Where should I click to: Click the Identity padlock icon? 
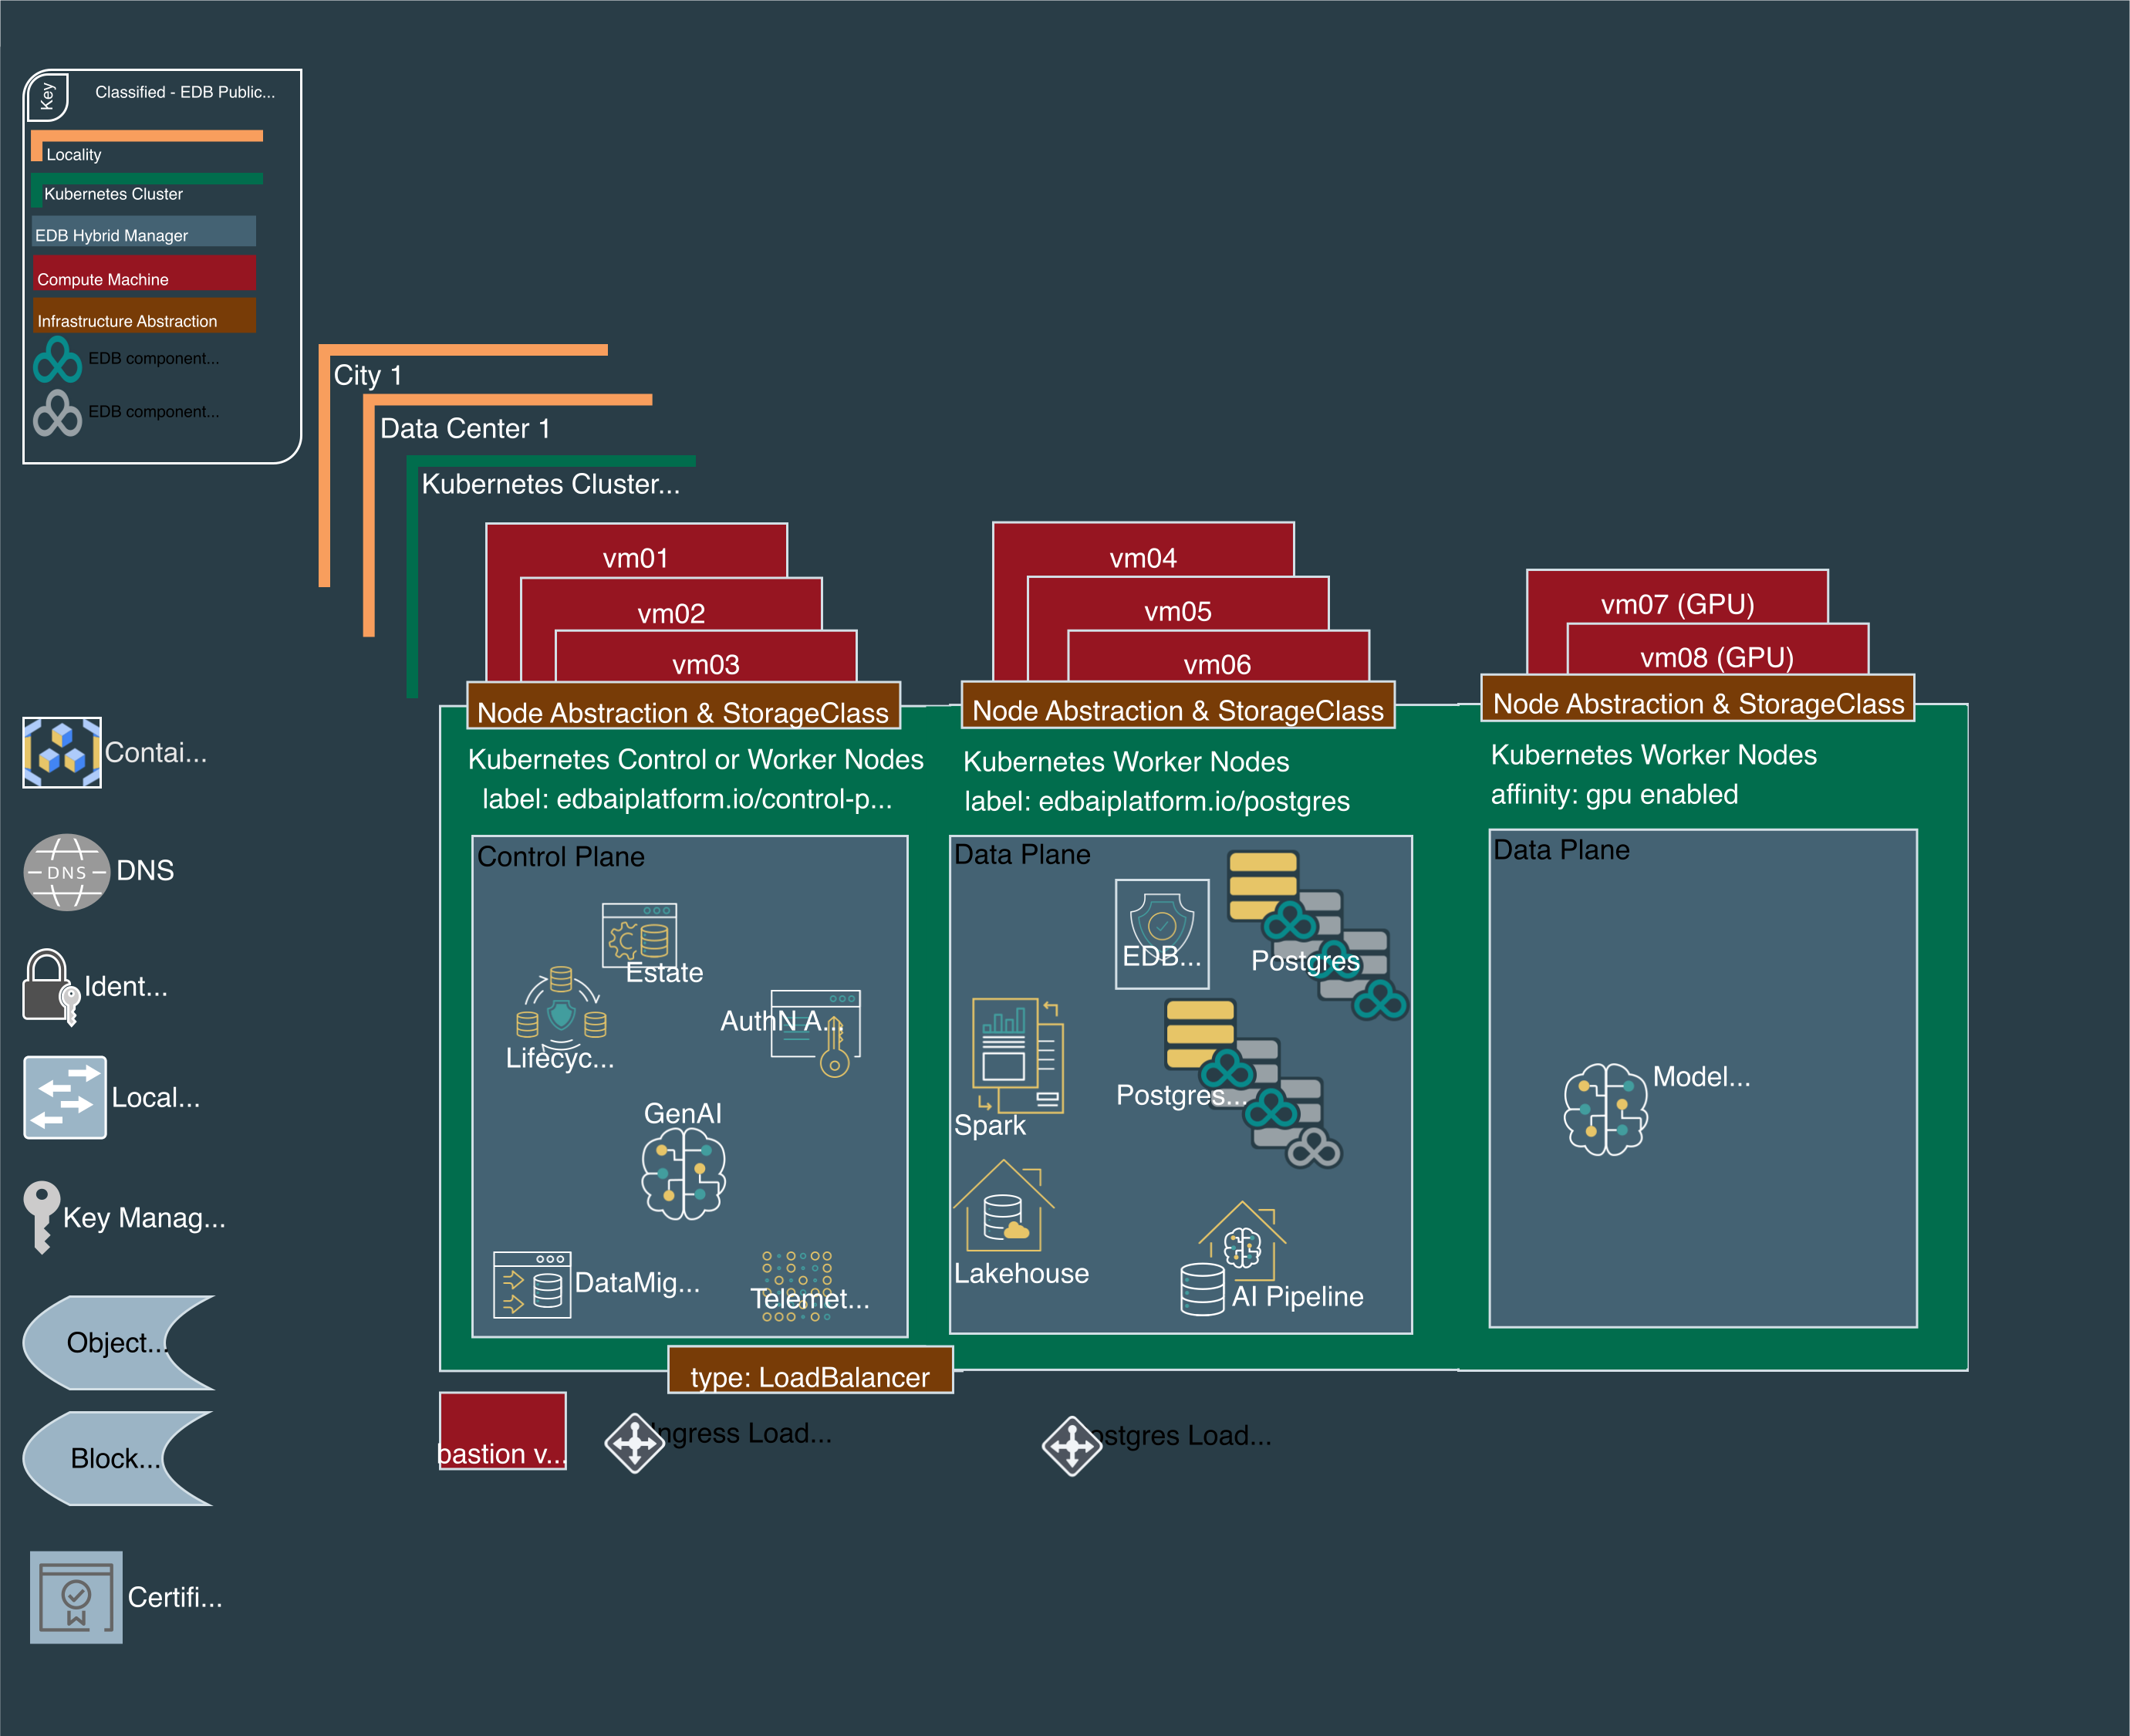(51, 987)
